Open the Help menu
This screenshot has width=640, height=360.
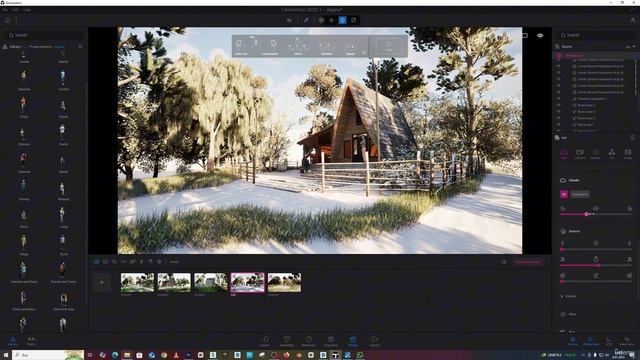click(27, 9)
